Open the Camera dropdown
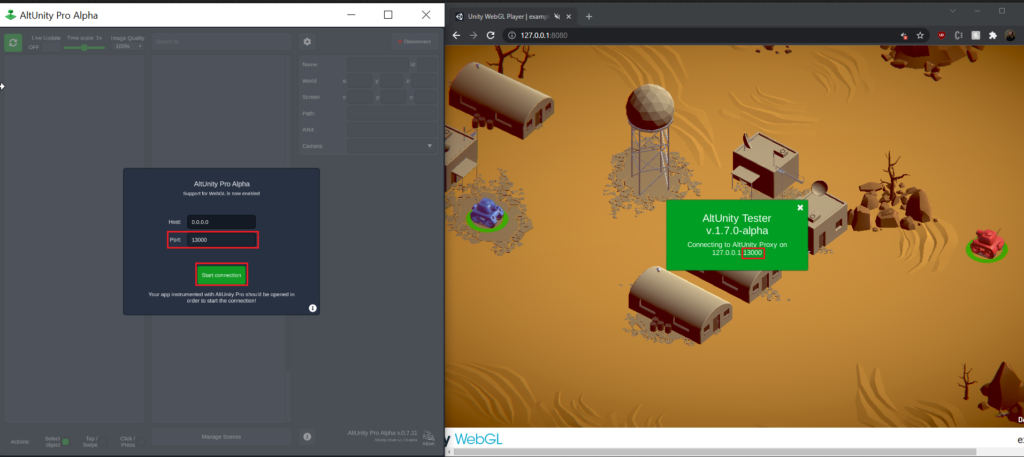The image size is (1024, 457). click(x=392, y=146)
